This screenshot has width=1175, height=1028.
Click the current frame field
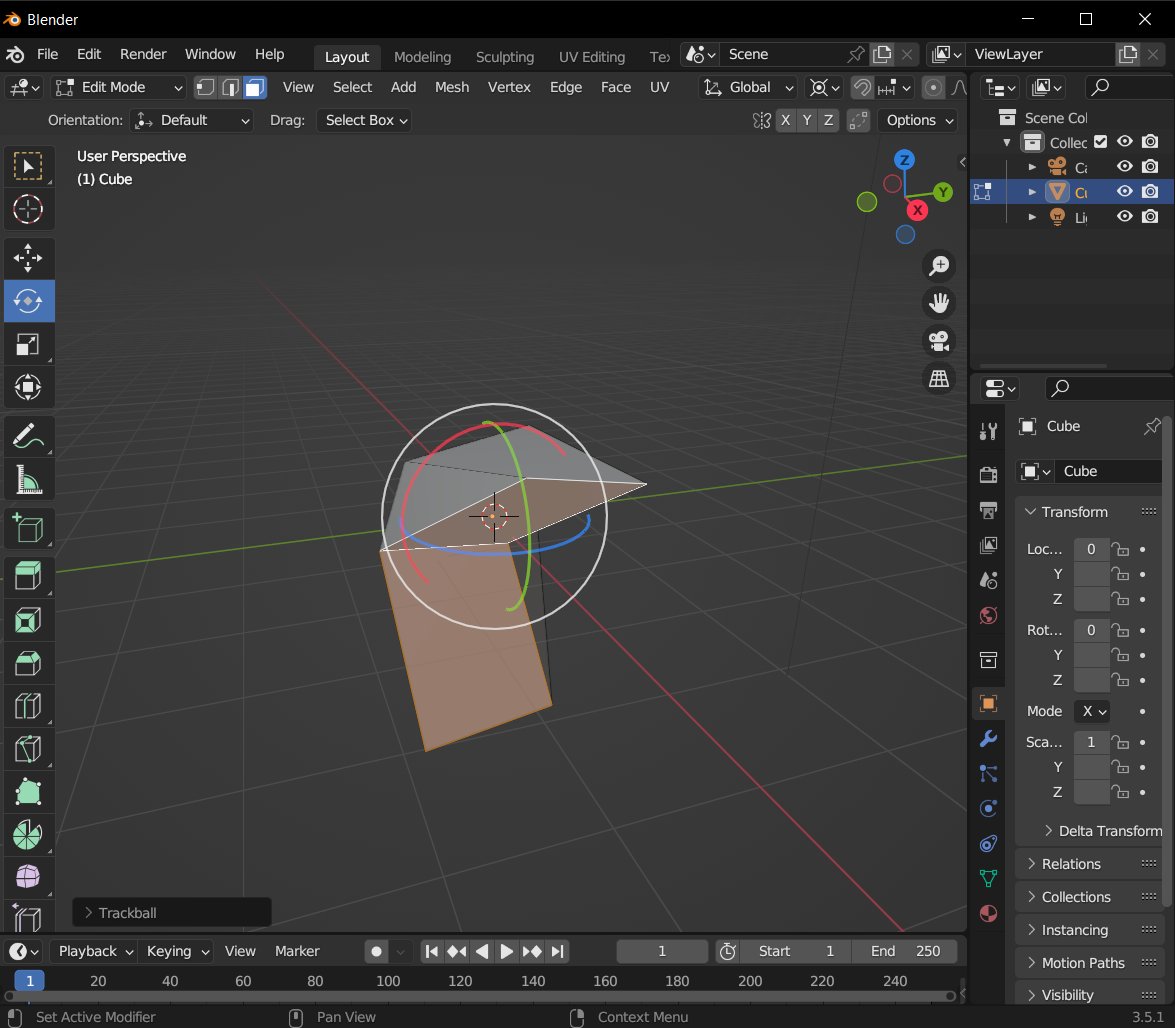pos(662,952)
